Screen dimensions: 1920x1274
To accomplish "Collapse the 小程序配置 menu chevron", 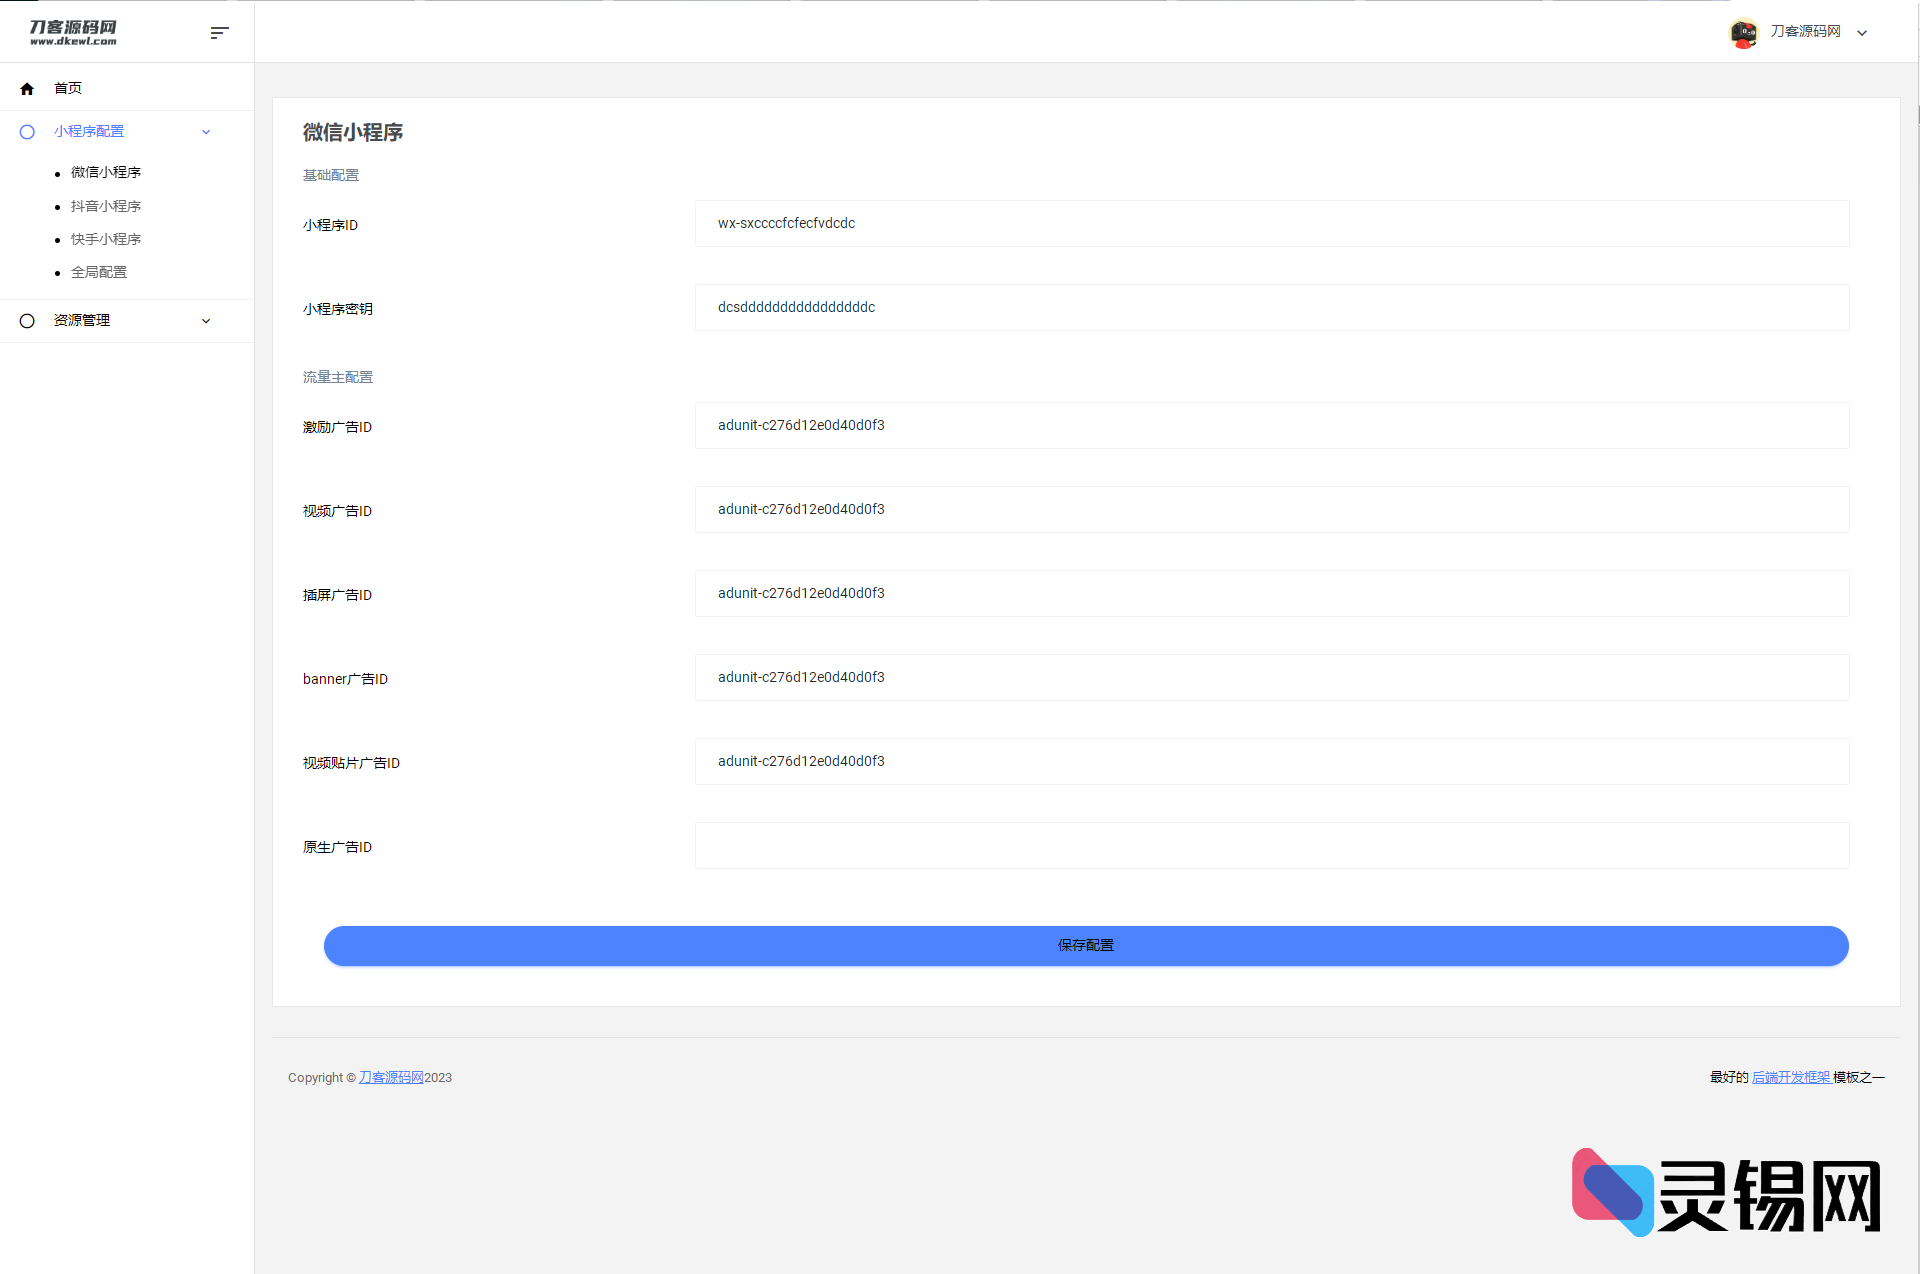I will 206,132.
